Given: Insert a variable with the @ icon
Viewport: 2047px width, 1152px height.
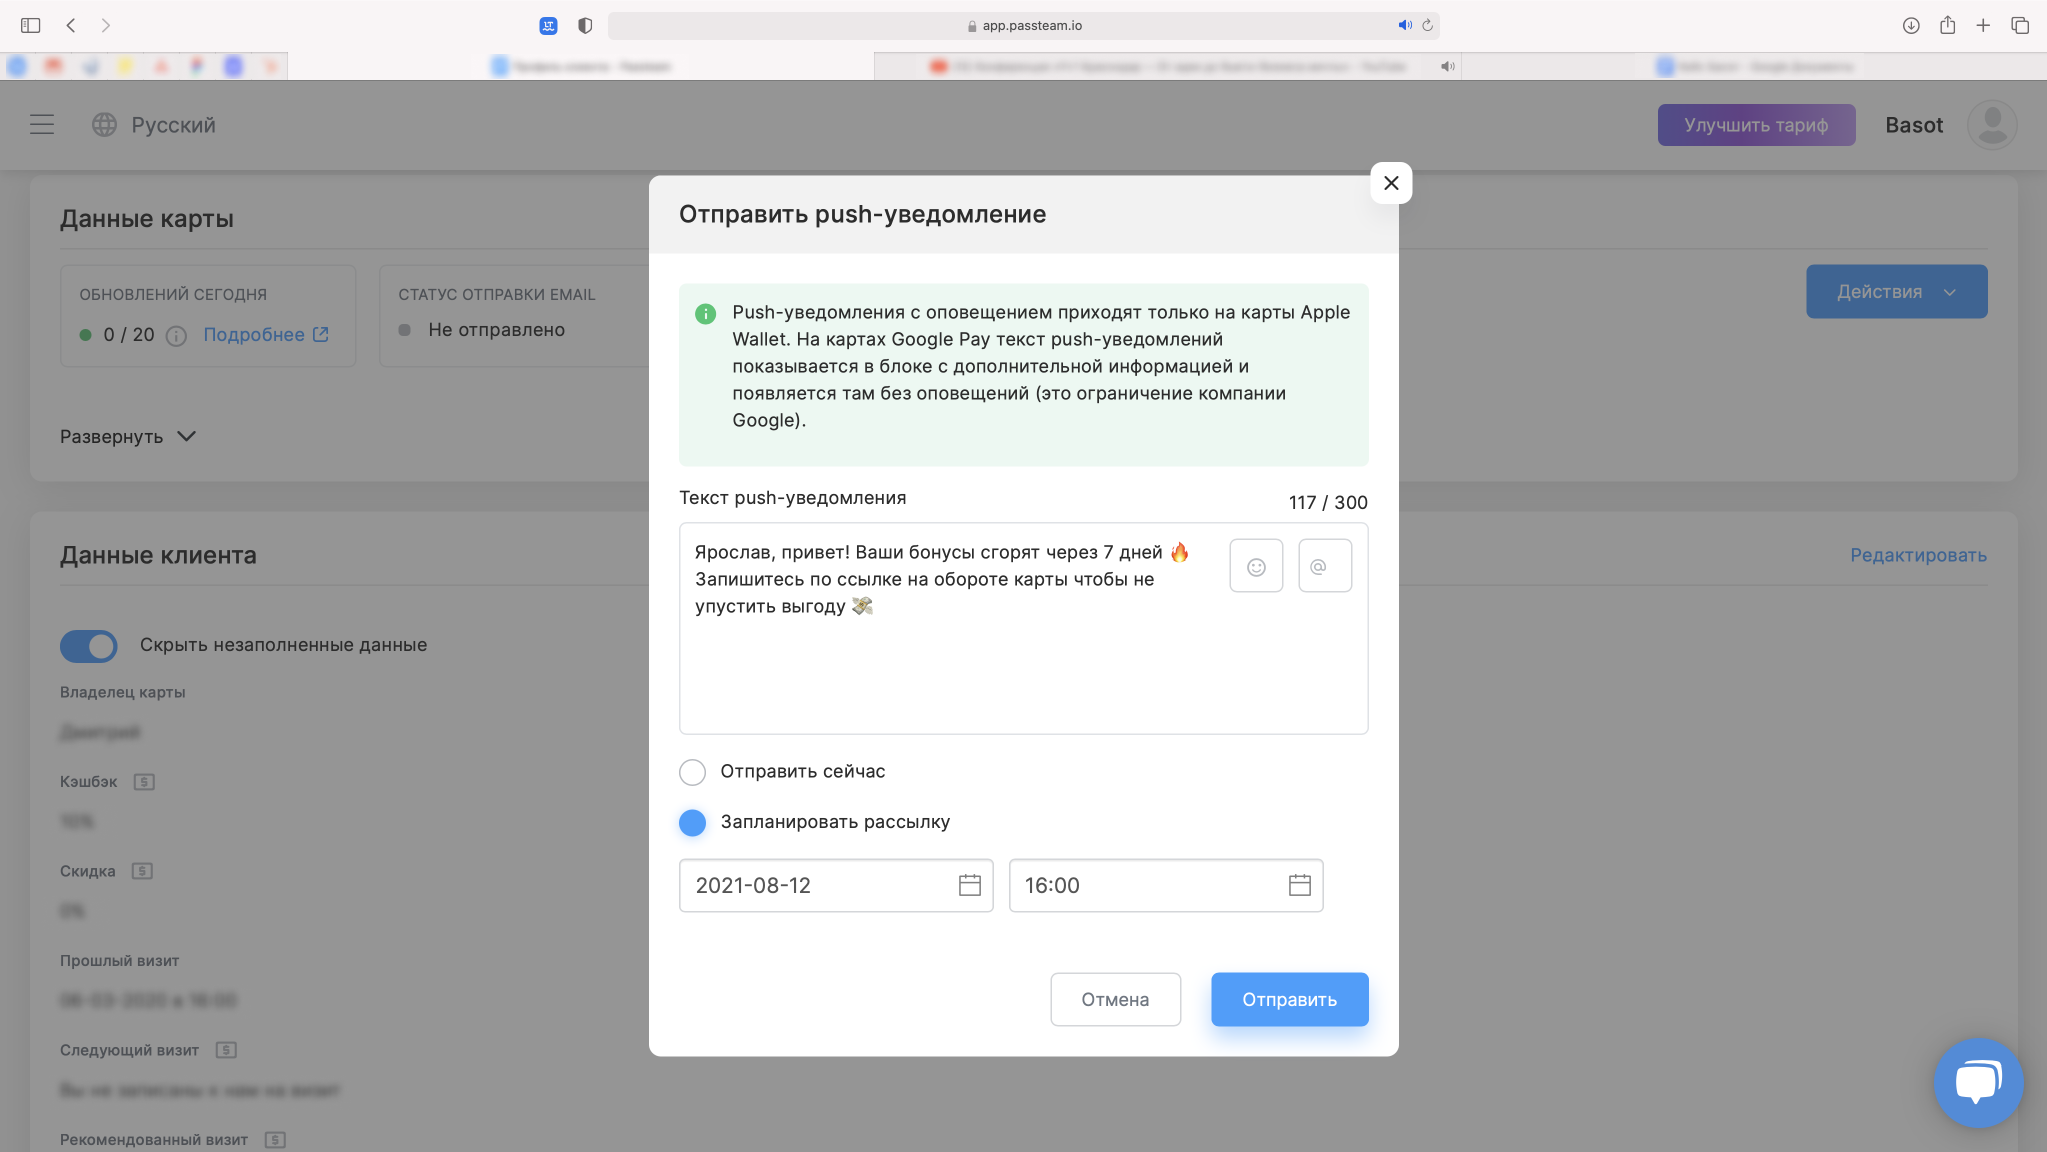Looking at the screenshot, I should click(x=1325, y=566).
